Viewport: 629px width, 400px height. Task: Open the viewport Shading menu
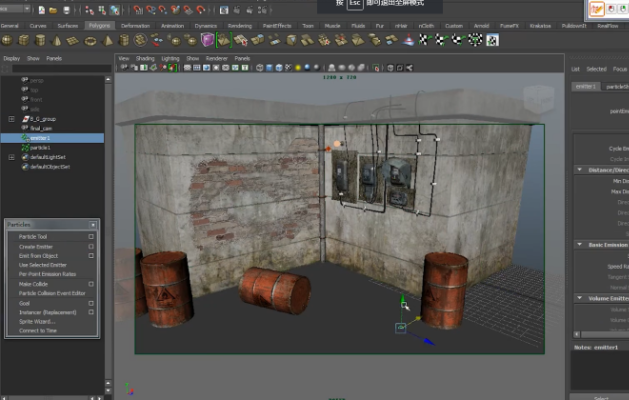coord(145,59)
